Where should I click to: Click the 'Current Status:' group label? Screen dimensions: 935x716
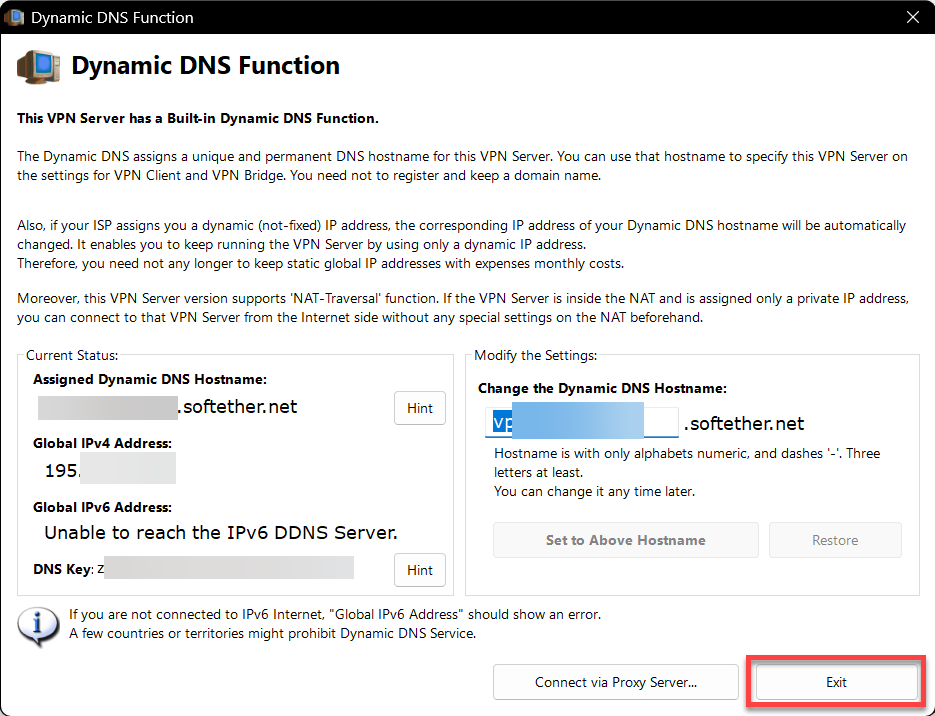72,355
